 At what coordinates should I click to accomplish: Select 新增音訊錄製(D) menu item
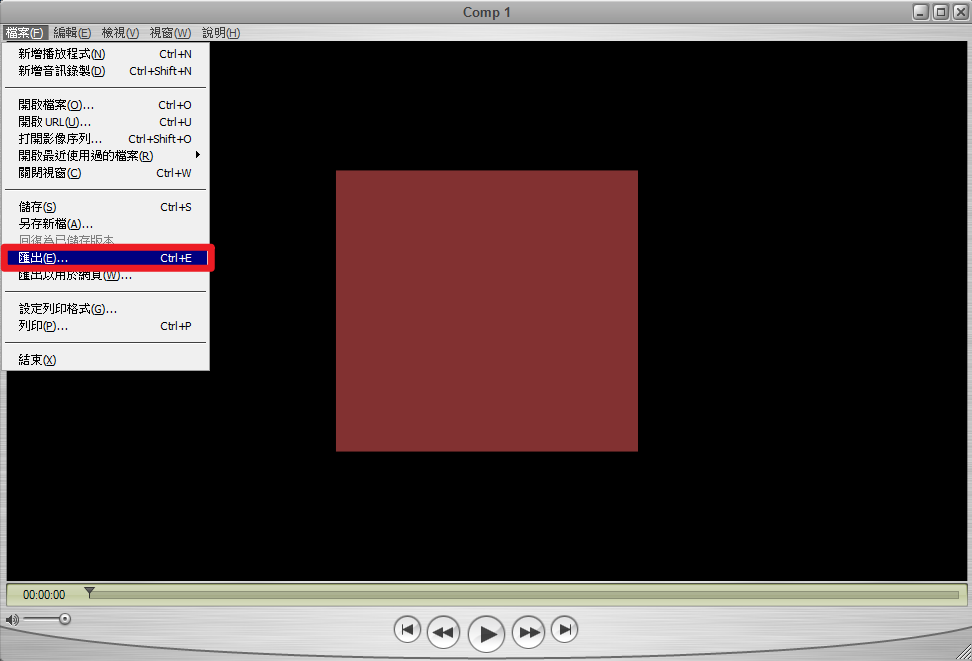[x=105, y=71]
